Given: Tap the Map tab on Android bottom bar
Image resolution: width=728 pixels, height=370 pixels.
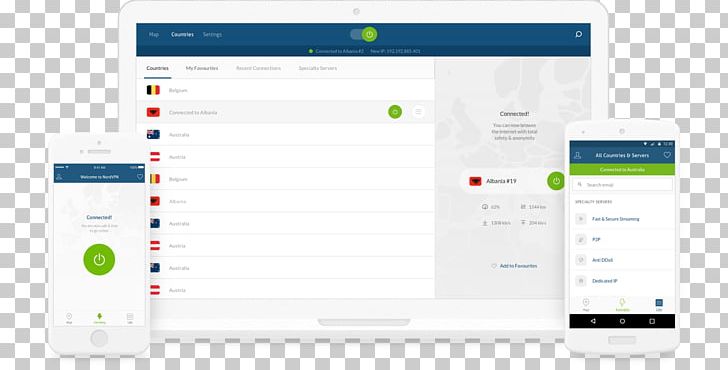Looking at the screenshot, I should click(586, 305).
